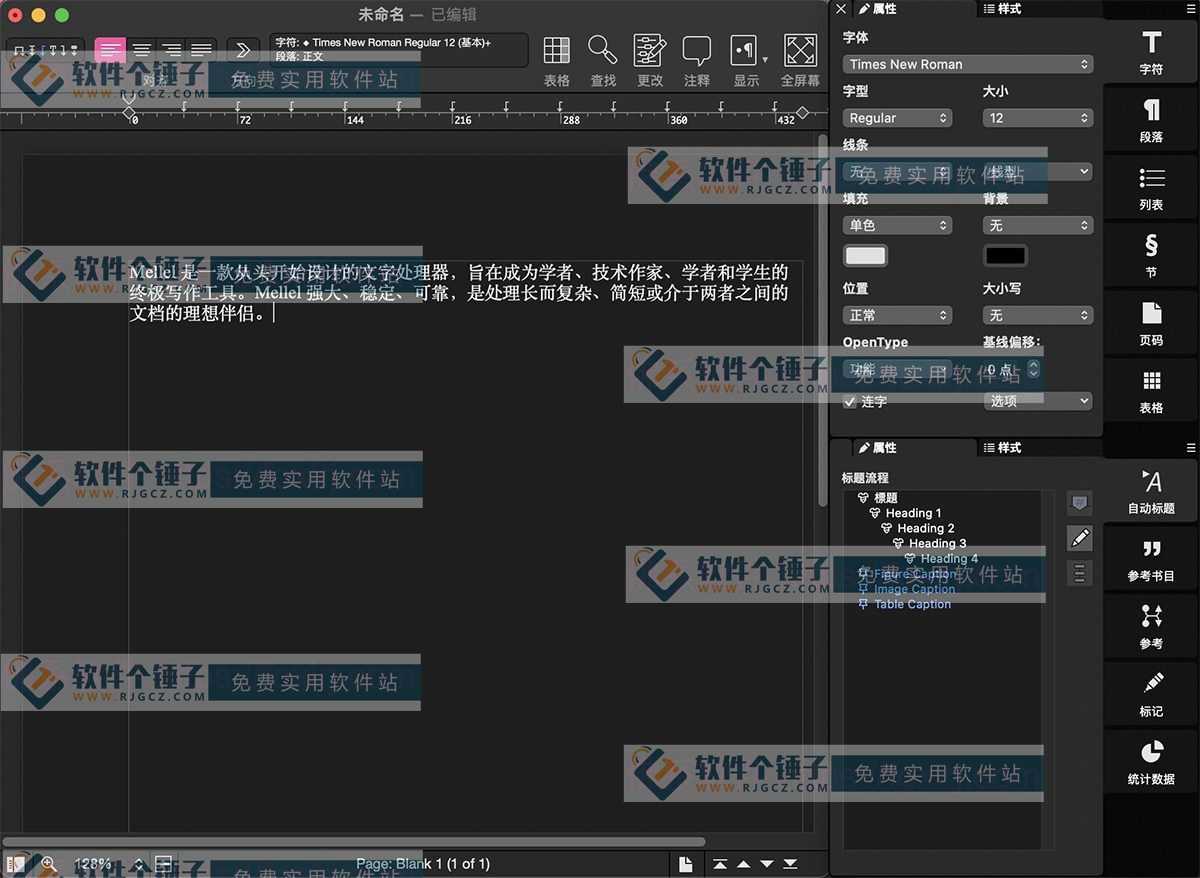
Task: Open the 参考 cross-reference palette
Action: (x=1151, y=628)
